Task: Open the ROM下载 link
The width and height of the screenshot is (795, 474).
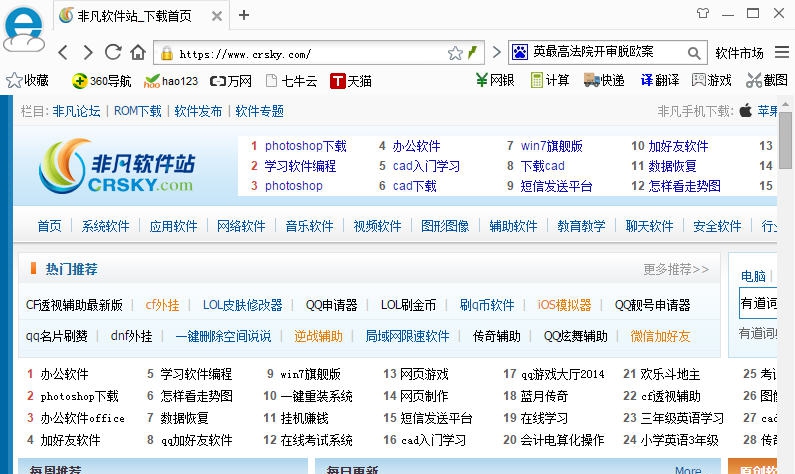Action: tap(137, 111)
